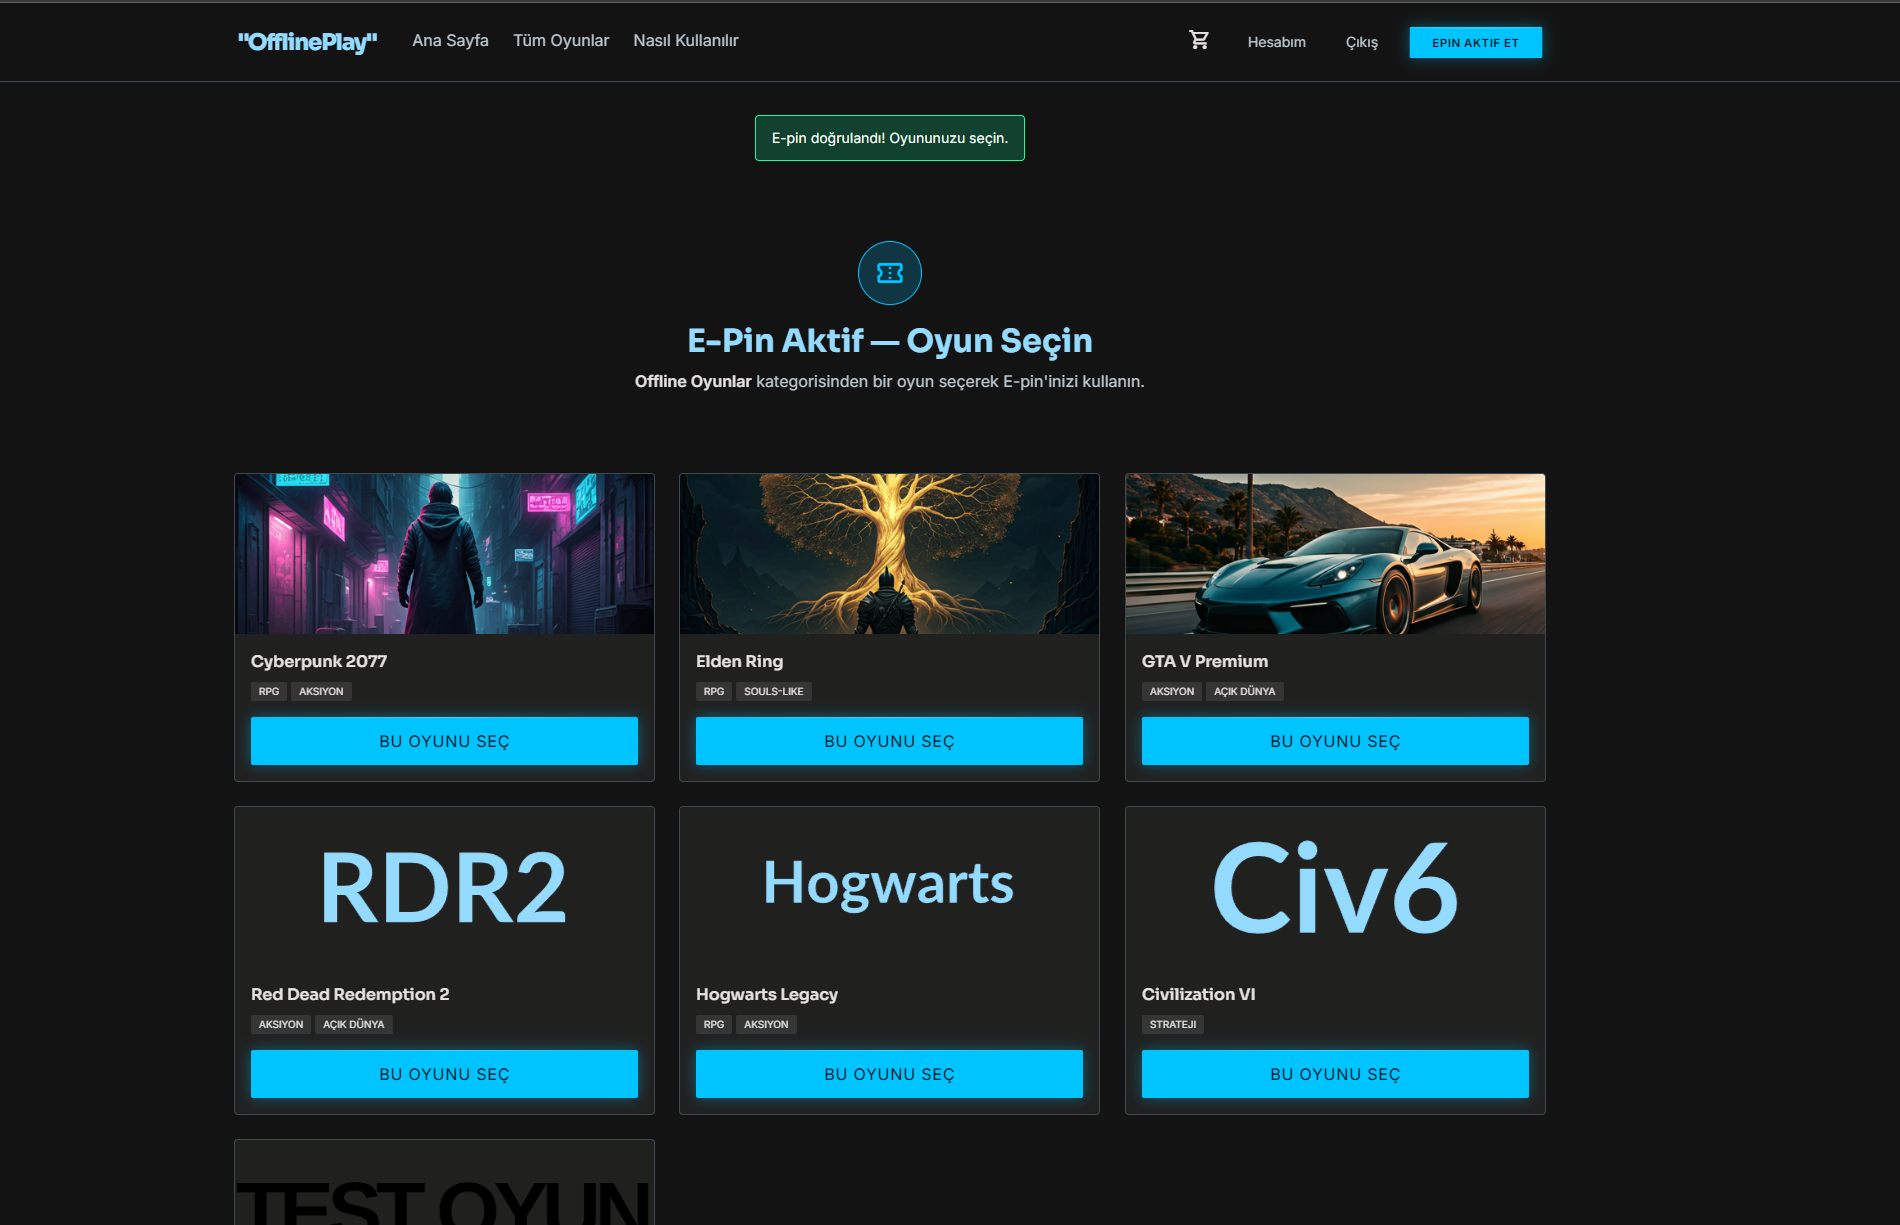
Task: Select GTA V Premium with BU OYUNU SEÇ
Action: point(1335,741)
